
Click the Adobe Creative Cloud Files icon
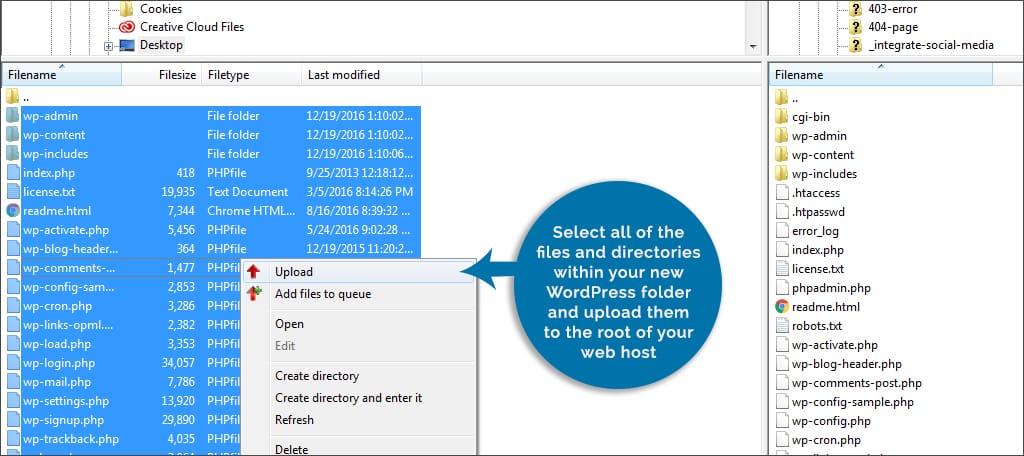point(127,27)
